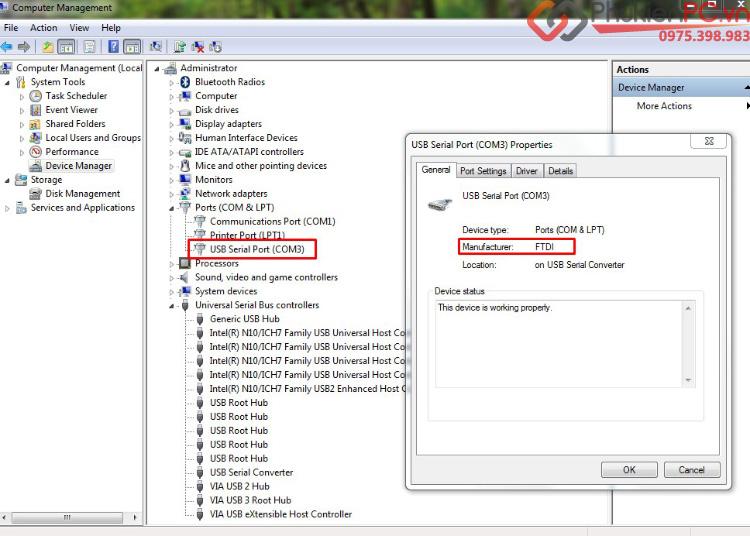Select the USB Serial Converter device

coord(251,472)
